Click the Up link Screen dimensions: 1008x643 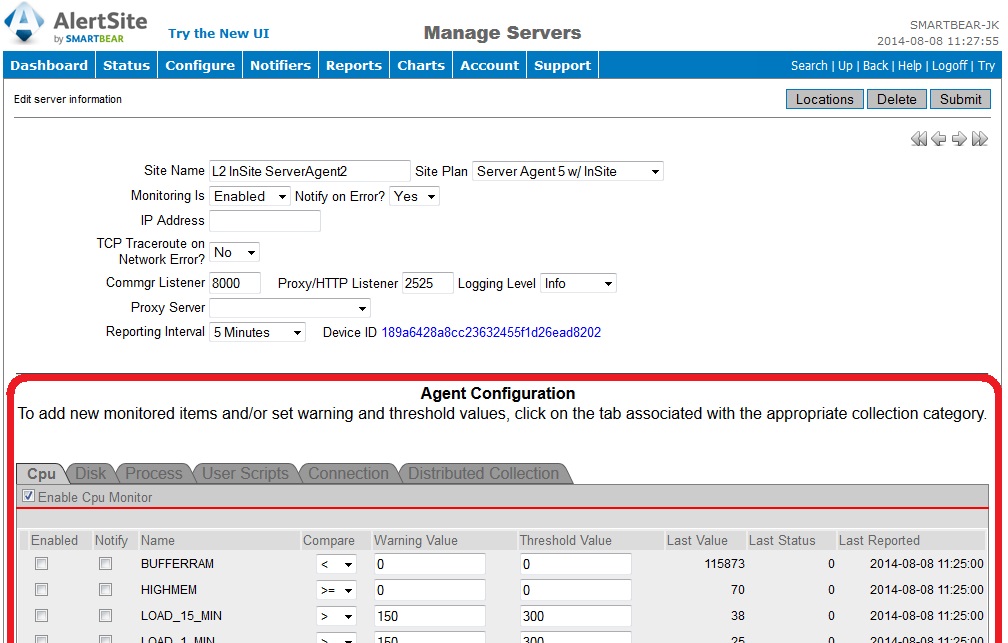[x=845, y=66]
